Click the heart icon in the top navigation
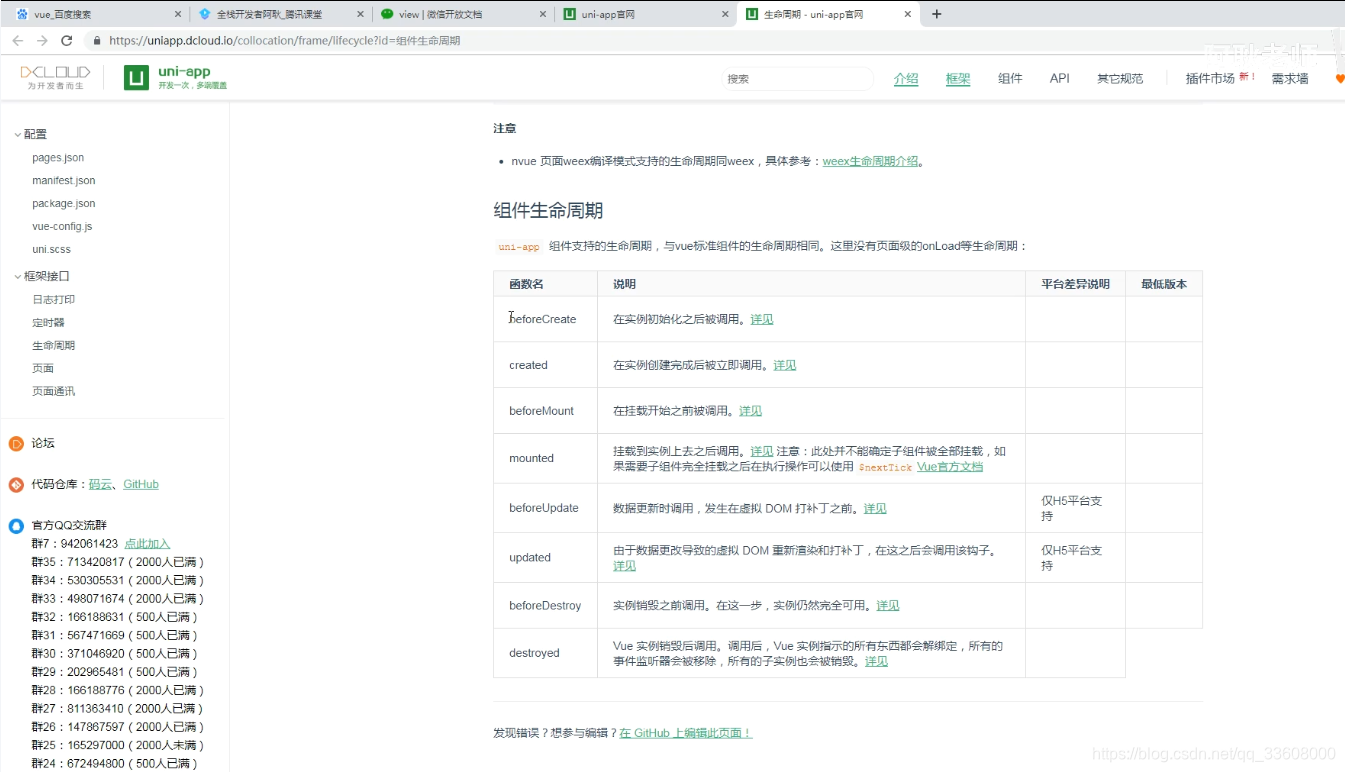This screenshot has height=772, width=1345. (x=1339, y=77)
